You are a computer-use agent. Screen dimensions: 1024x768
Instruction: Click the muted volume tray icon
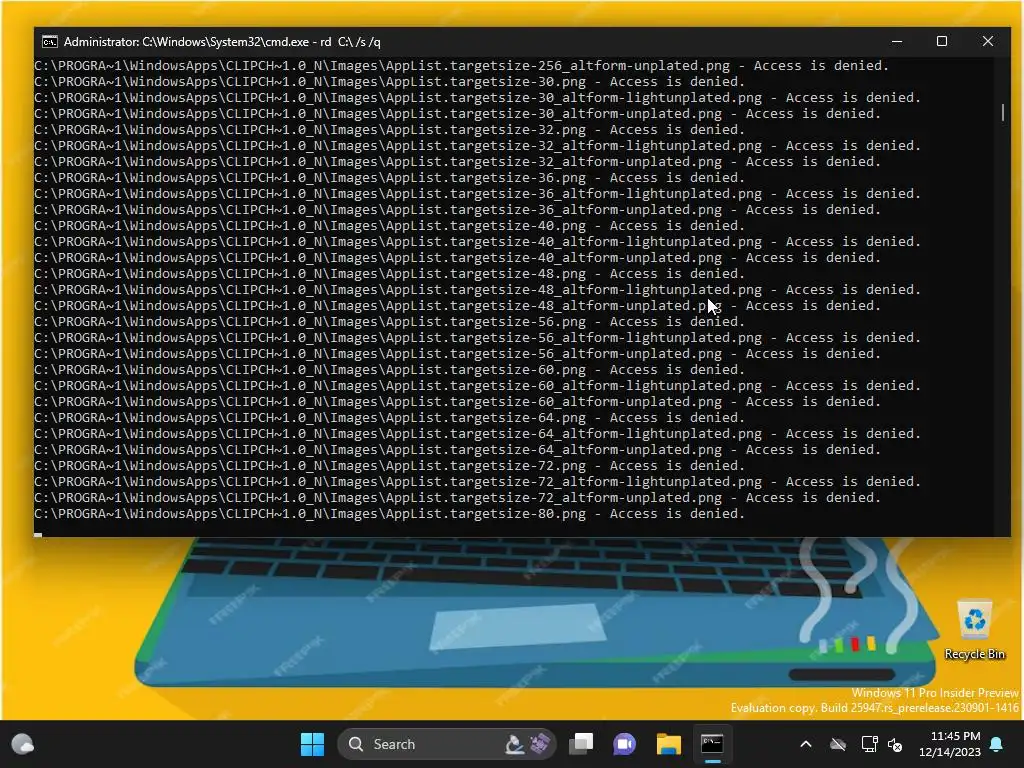(x=895, y=744)
